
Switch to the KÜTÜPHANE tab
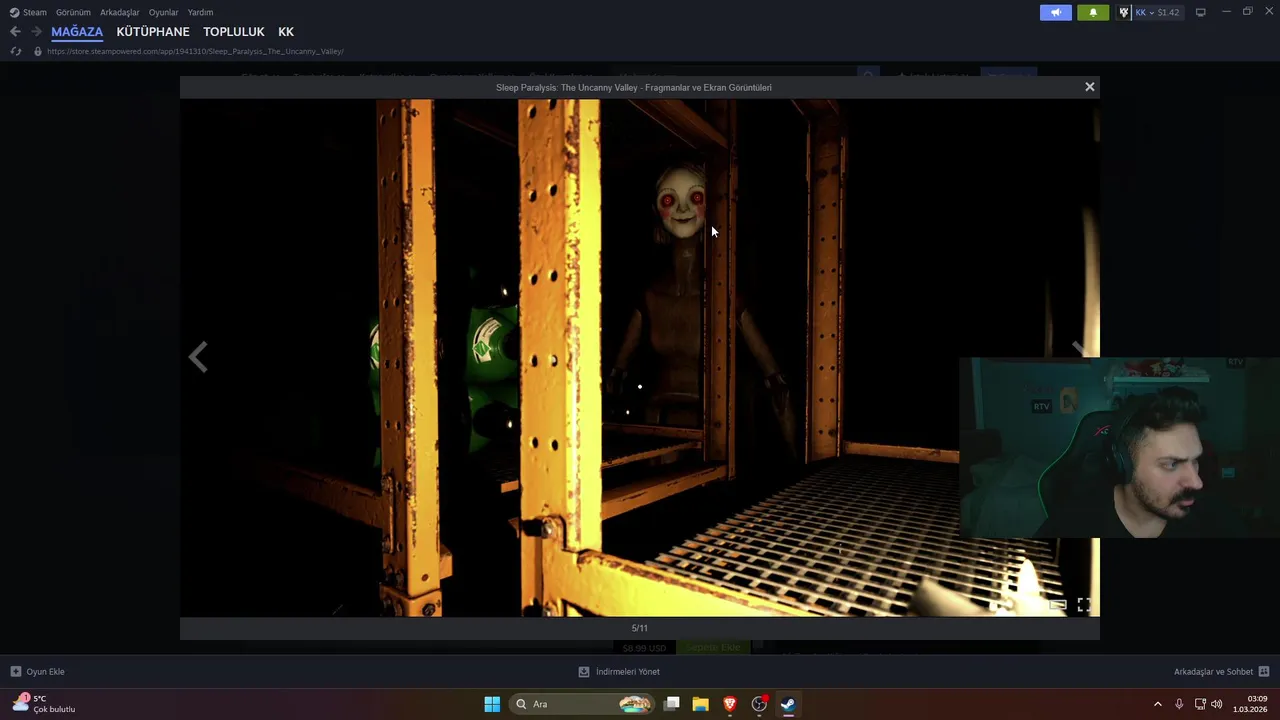153,32
